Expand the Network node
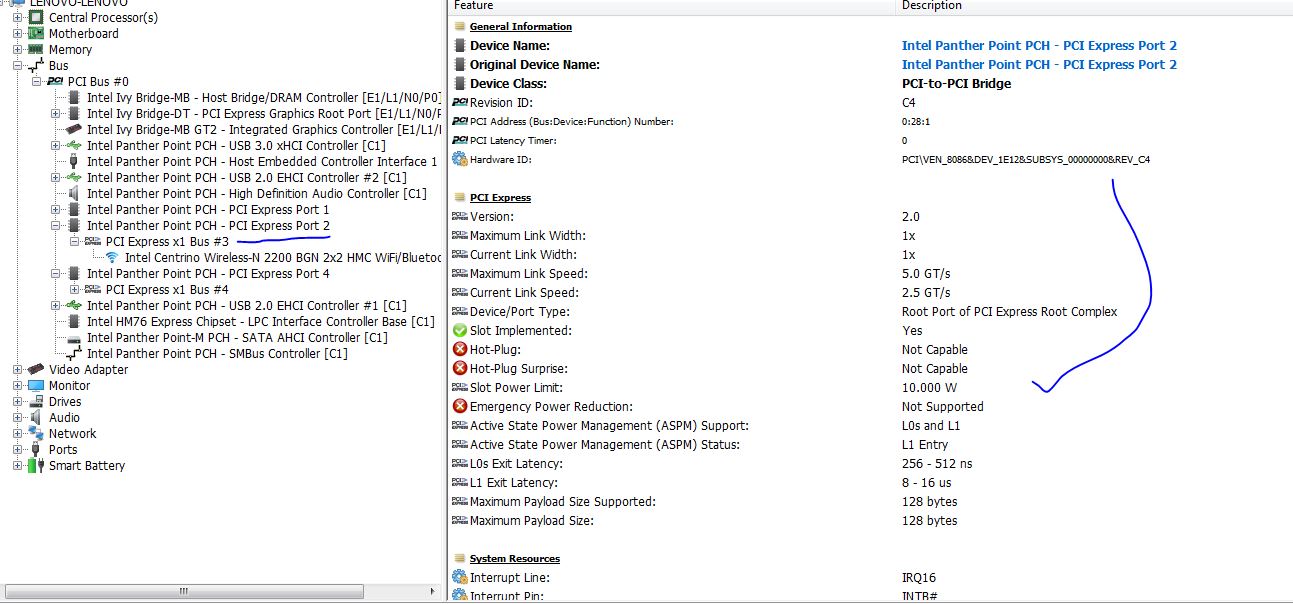The height and width of the screenshot is (604, 1293). pos(17,433)
